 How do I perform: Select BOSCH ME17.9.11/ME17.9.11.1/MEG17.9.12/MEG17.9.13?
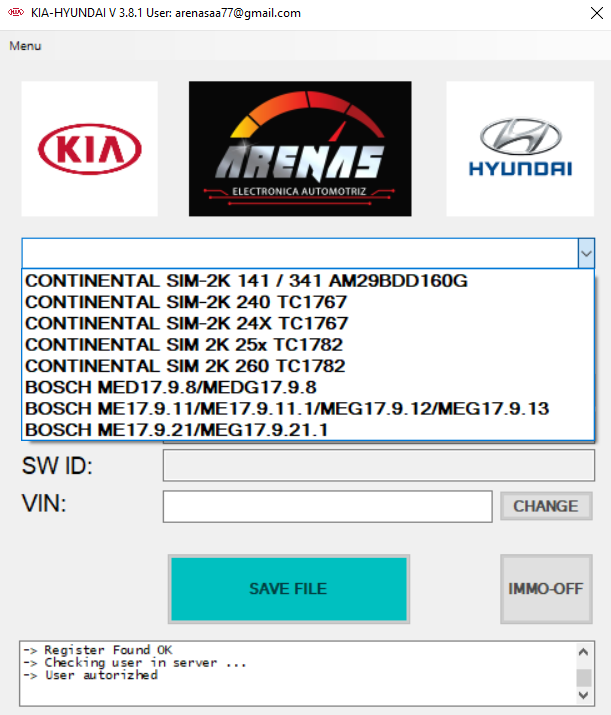coord(287,408)
